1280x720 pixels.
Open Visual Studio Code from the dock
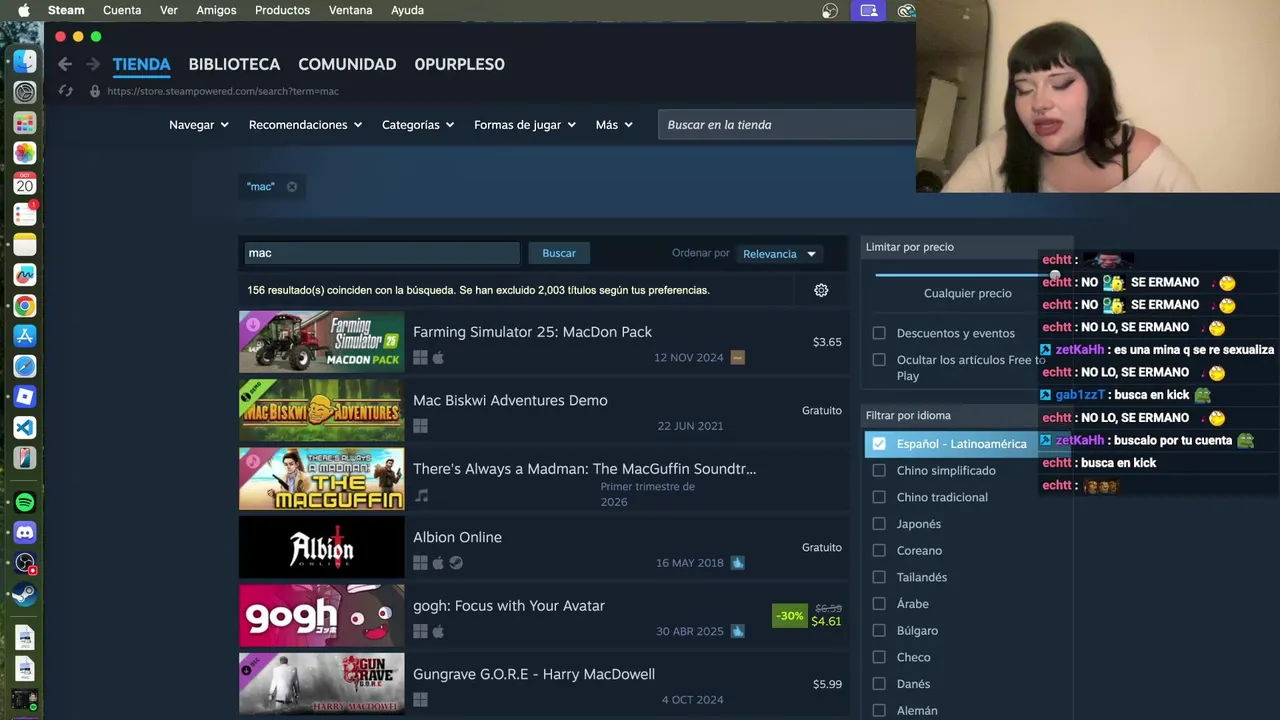[25, 428]
